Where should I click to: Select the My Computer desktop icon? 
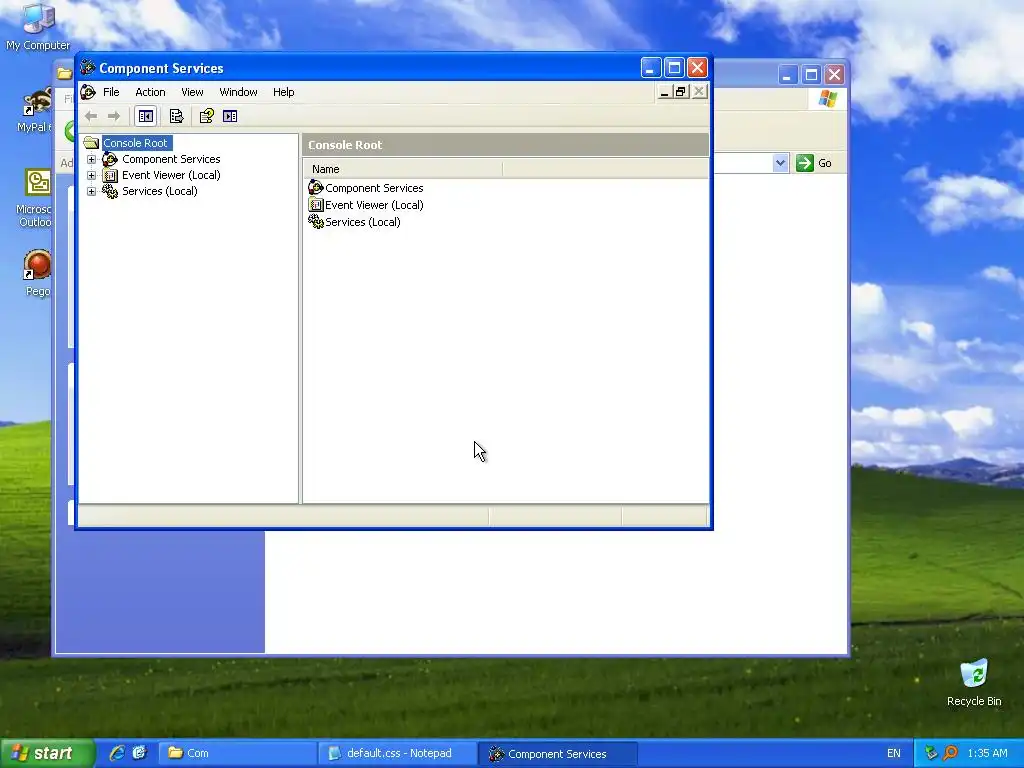tap(38, 27)
